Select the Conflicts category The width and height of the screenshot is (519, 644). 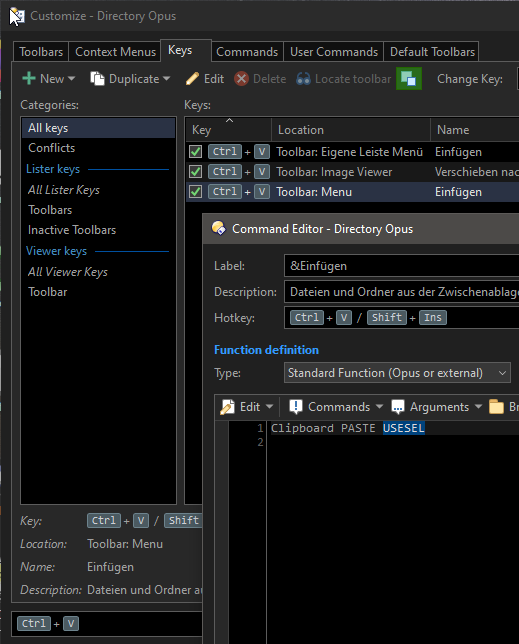(99, 148)
